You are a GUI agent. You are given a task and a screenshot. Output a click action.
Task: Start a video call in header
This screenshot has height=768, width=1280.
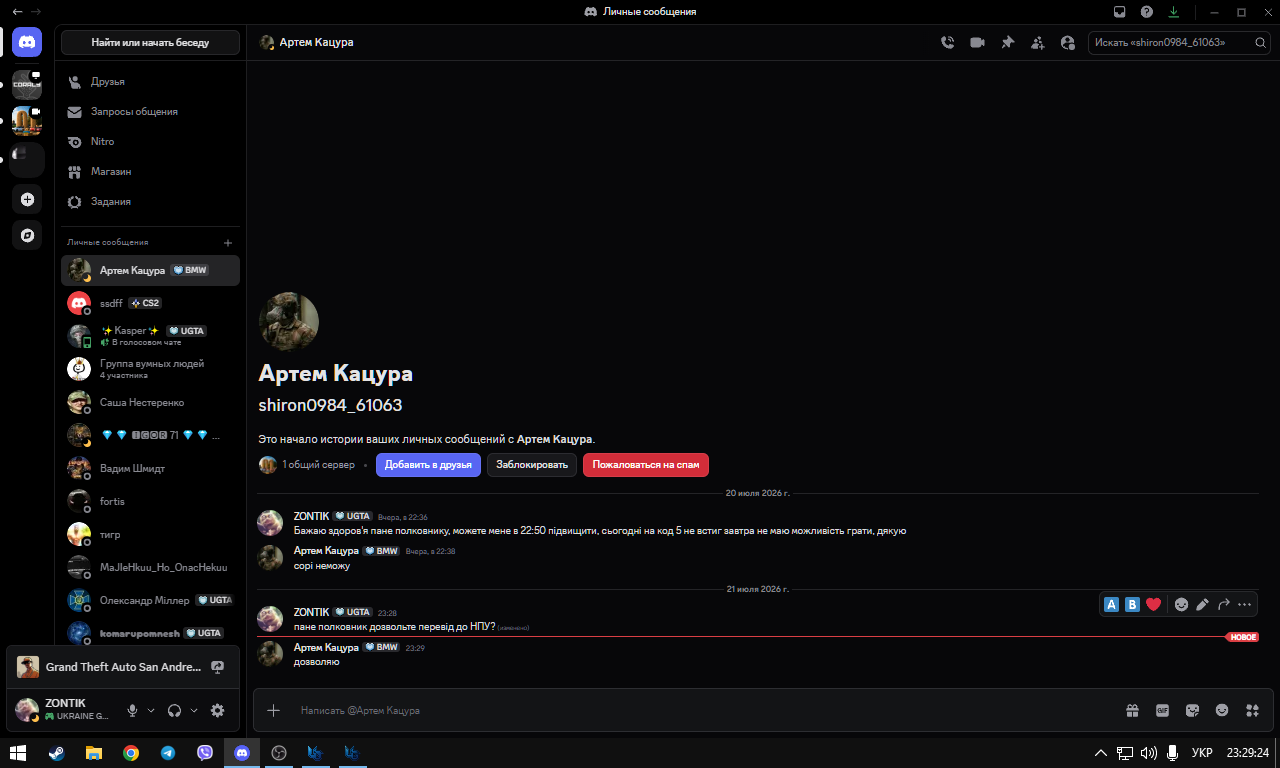pos(977,43)
